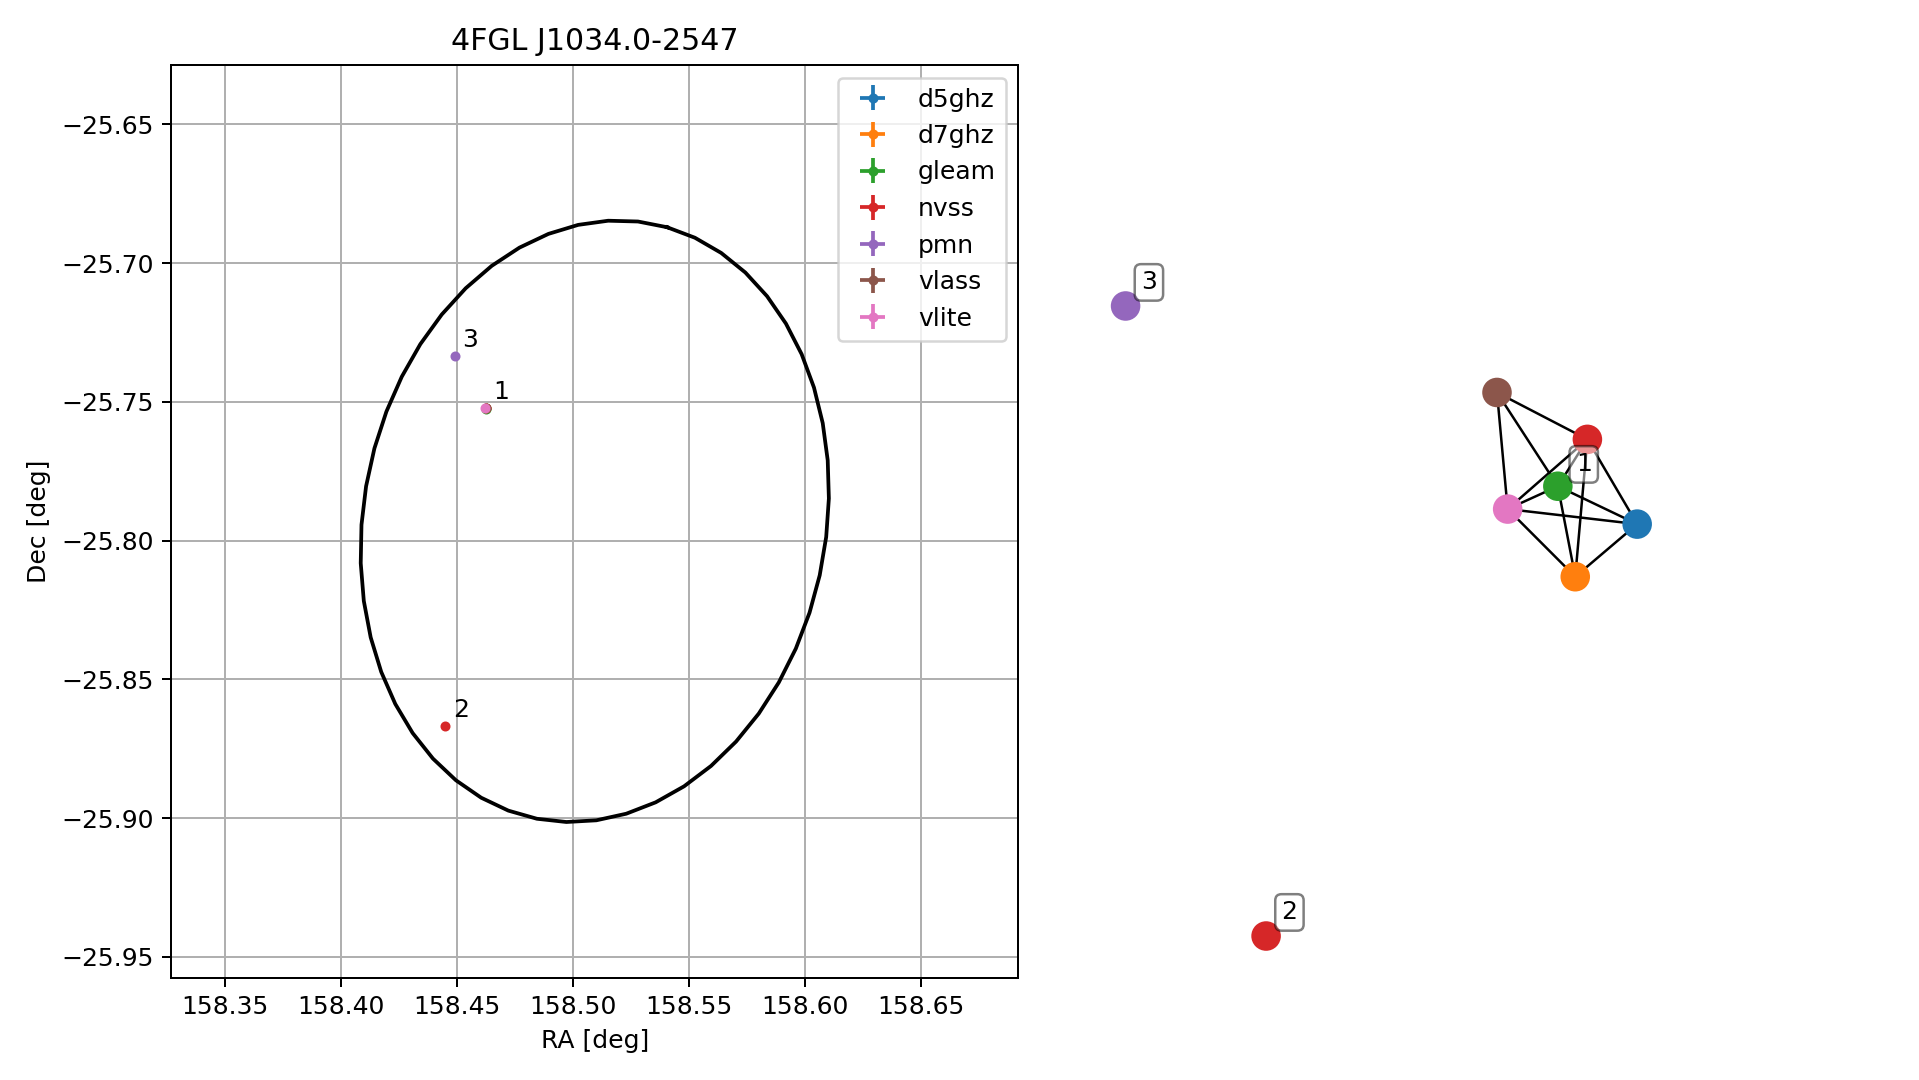Click the boxed label 3 near the purple node
1919x1080 pixels.
1149,282
